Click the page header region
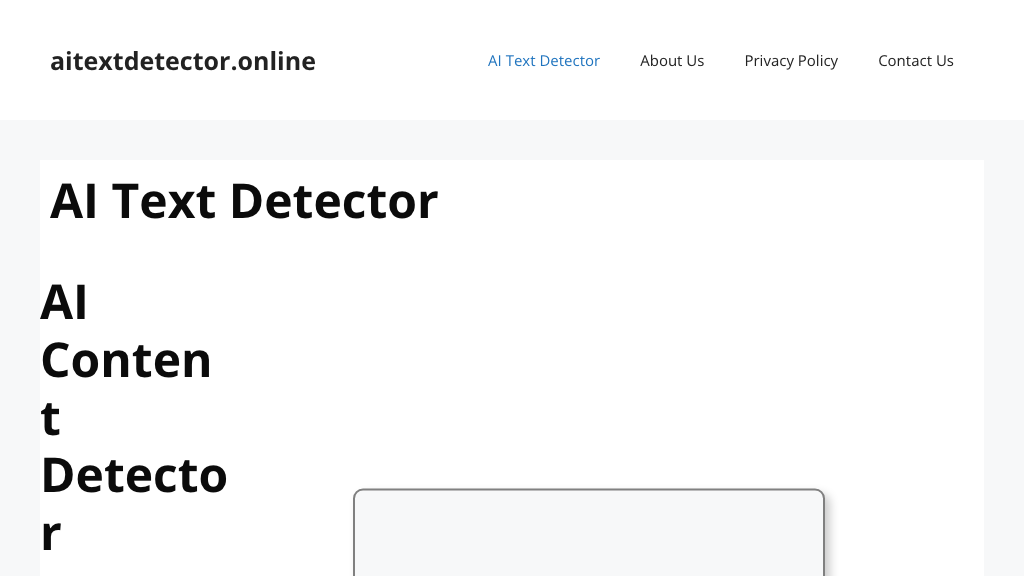Screen dimensions: 1024x576 pos(512,60)
